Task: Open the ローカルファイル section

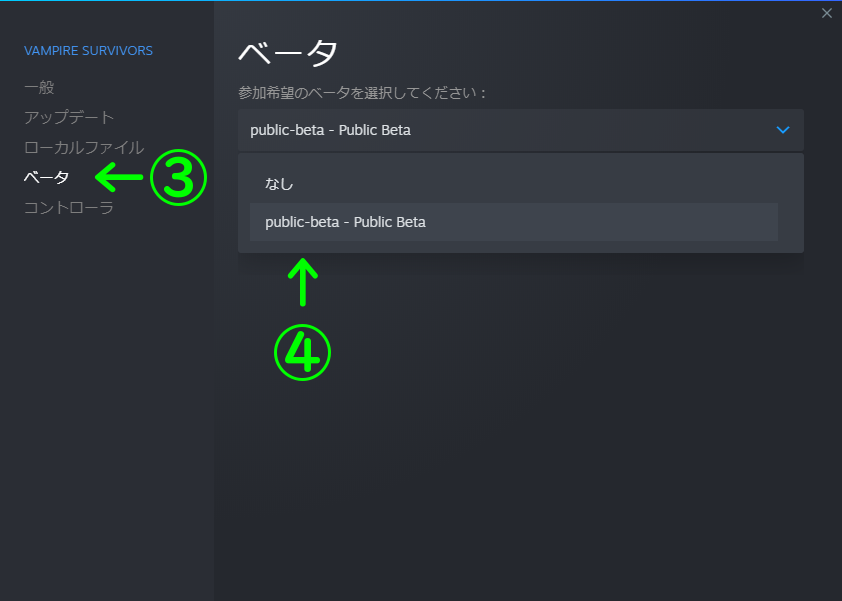Action: 84,148
